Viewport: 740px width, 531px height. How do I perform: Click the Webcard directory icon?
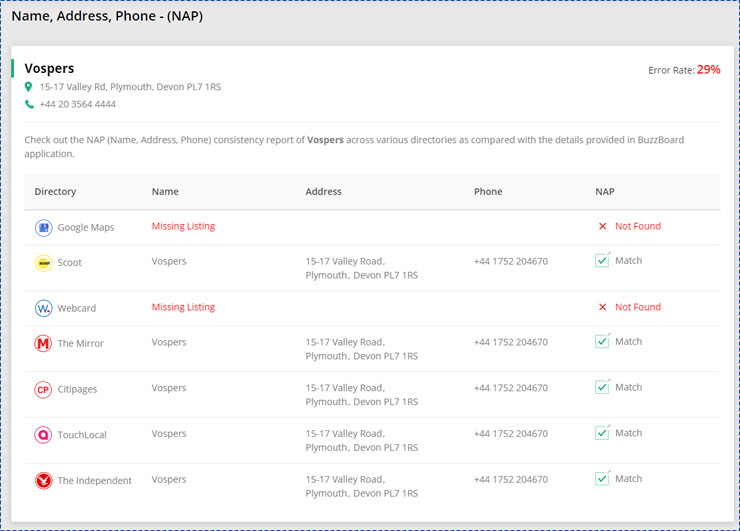(43, 309)
